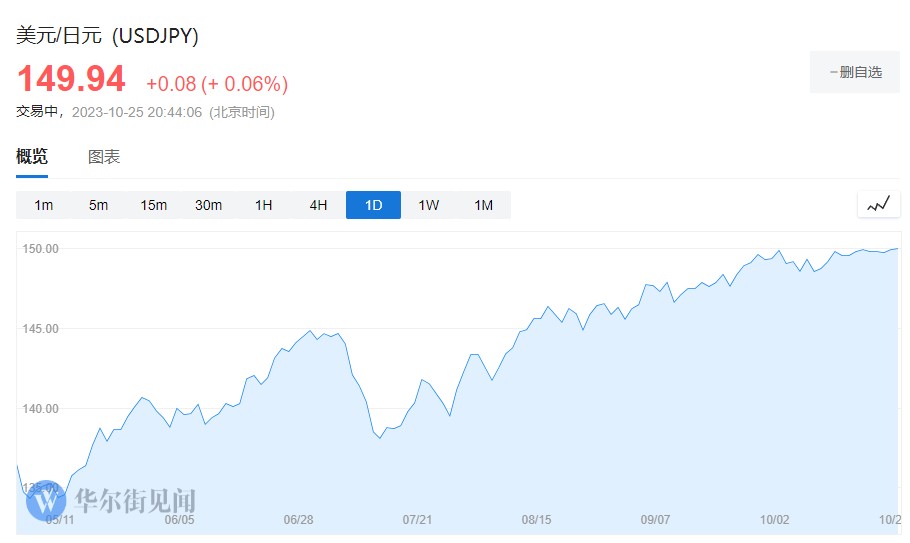
Task: Click the line chart type icon
Action: [878, 205]
